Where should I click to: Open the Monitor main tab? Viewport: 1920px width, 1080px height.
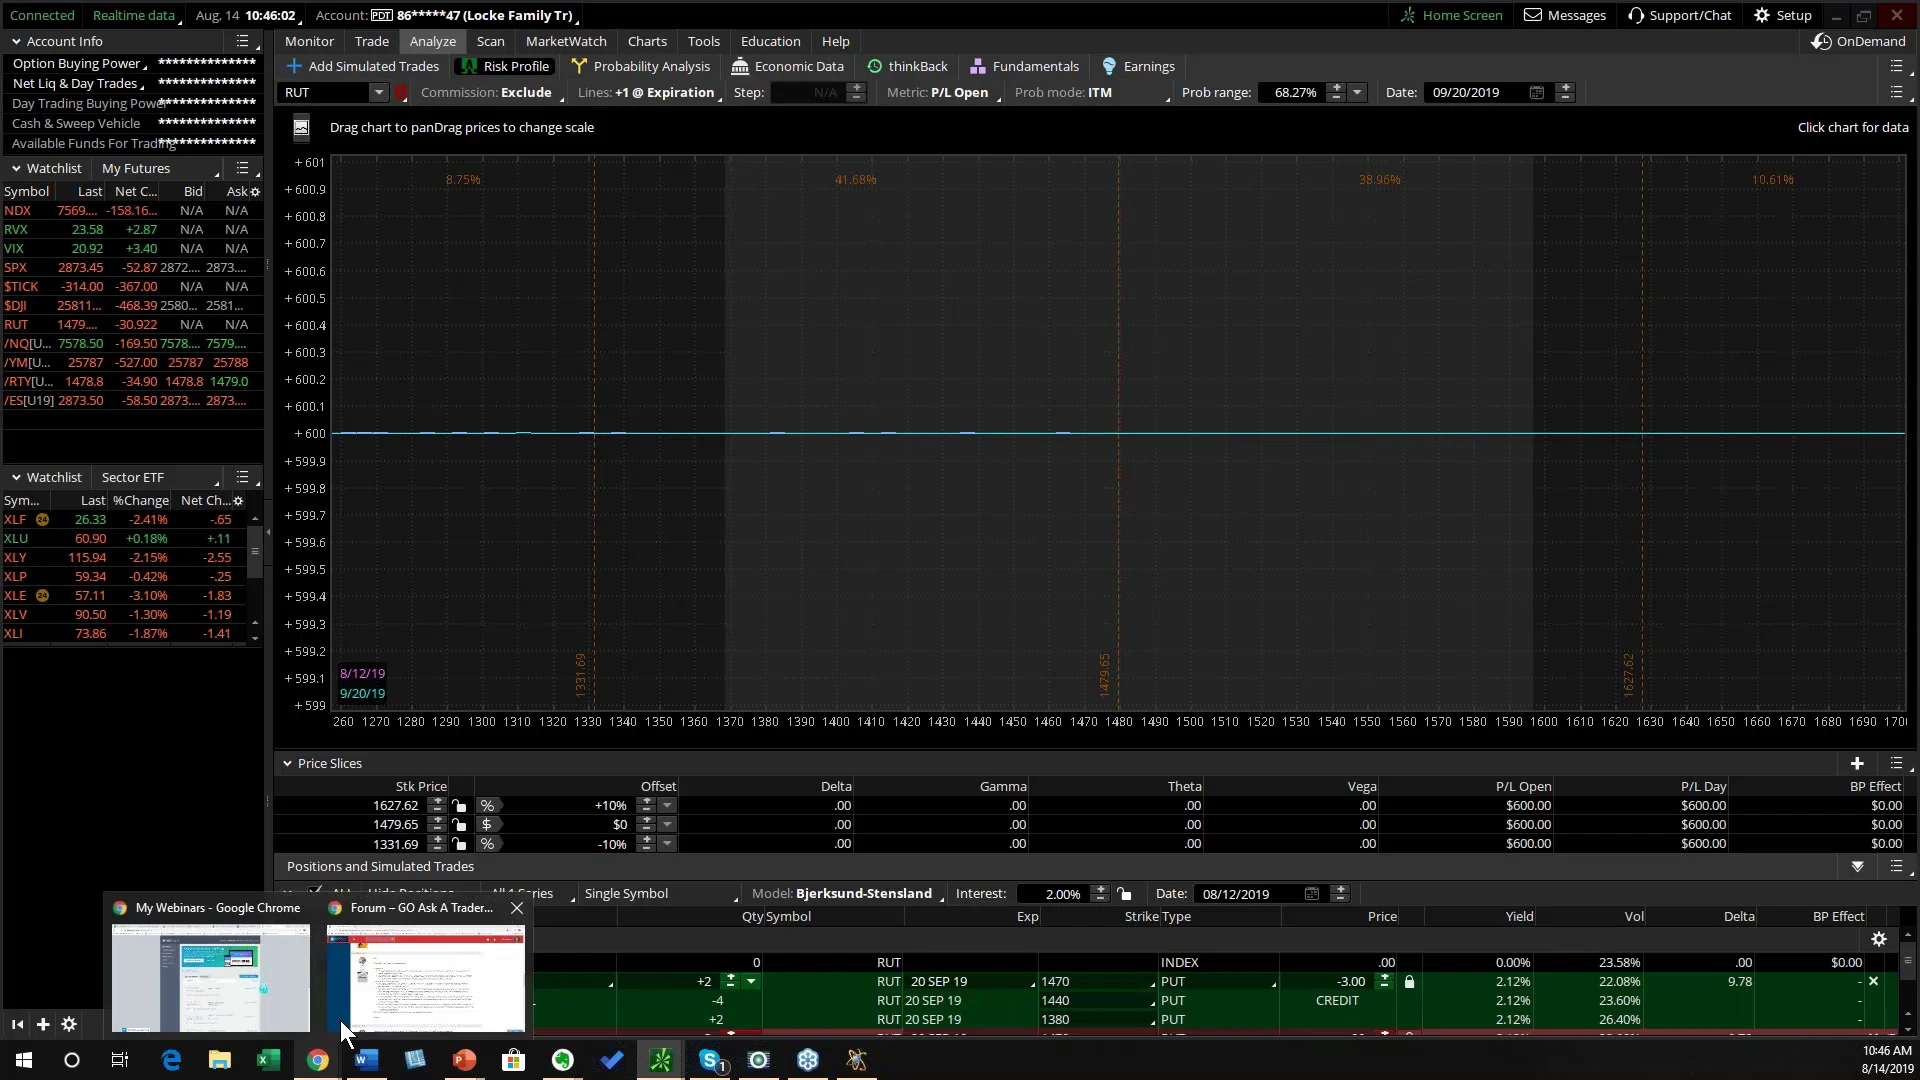coord(309,41)
